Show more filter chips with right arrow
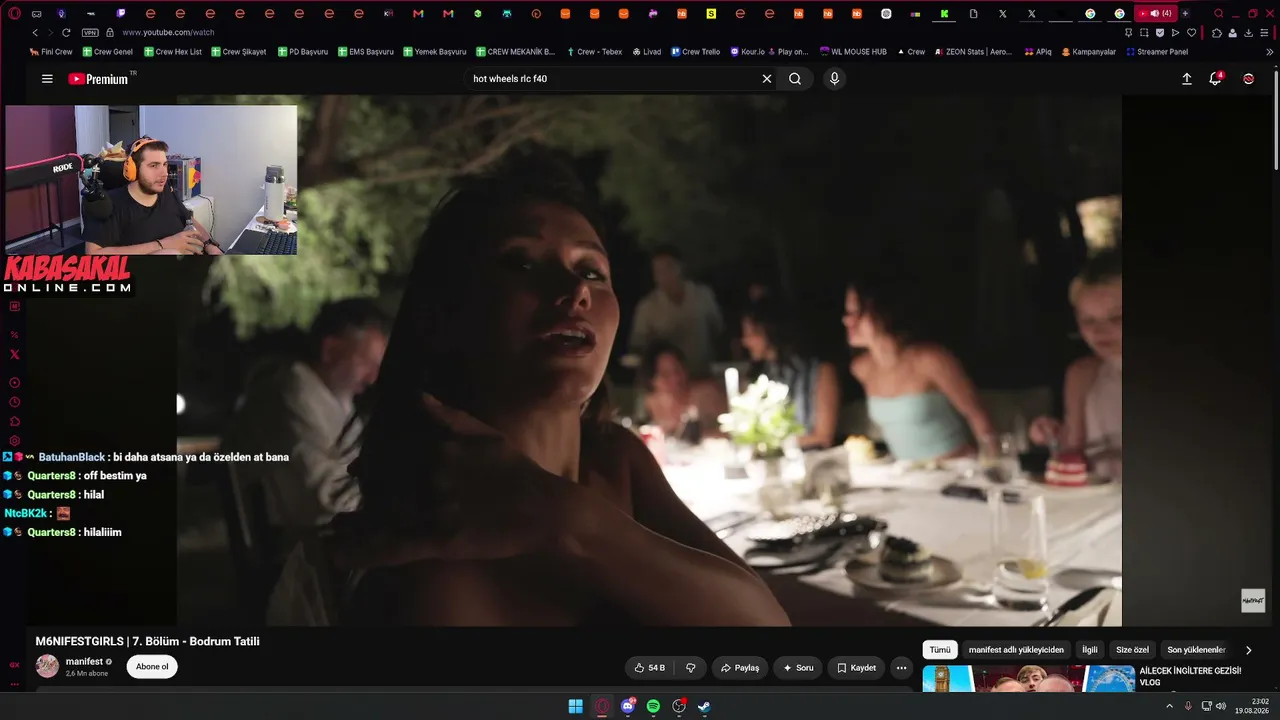This screenshot has width=1280, height=720. pos(1248,650)
